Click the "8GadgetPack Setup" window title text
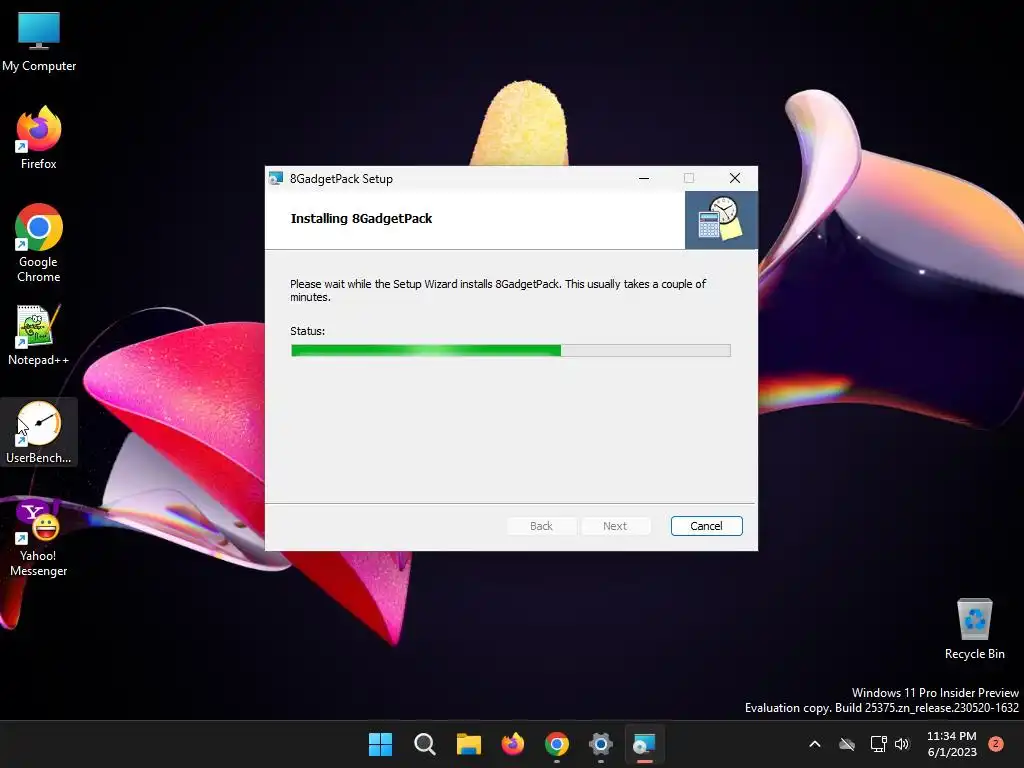The height and width of the screenshot is (768, 1024). pyautogui.click(x=341, y=179)
